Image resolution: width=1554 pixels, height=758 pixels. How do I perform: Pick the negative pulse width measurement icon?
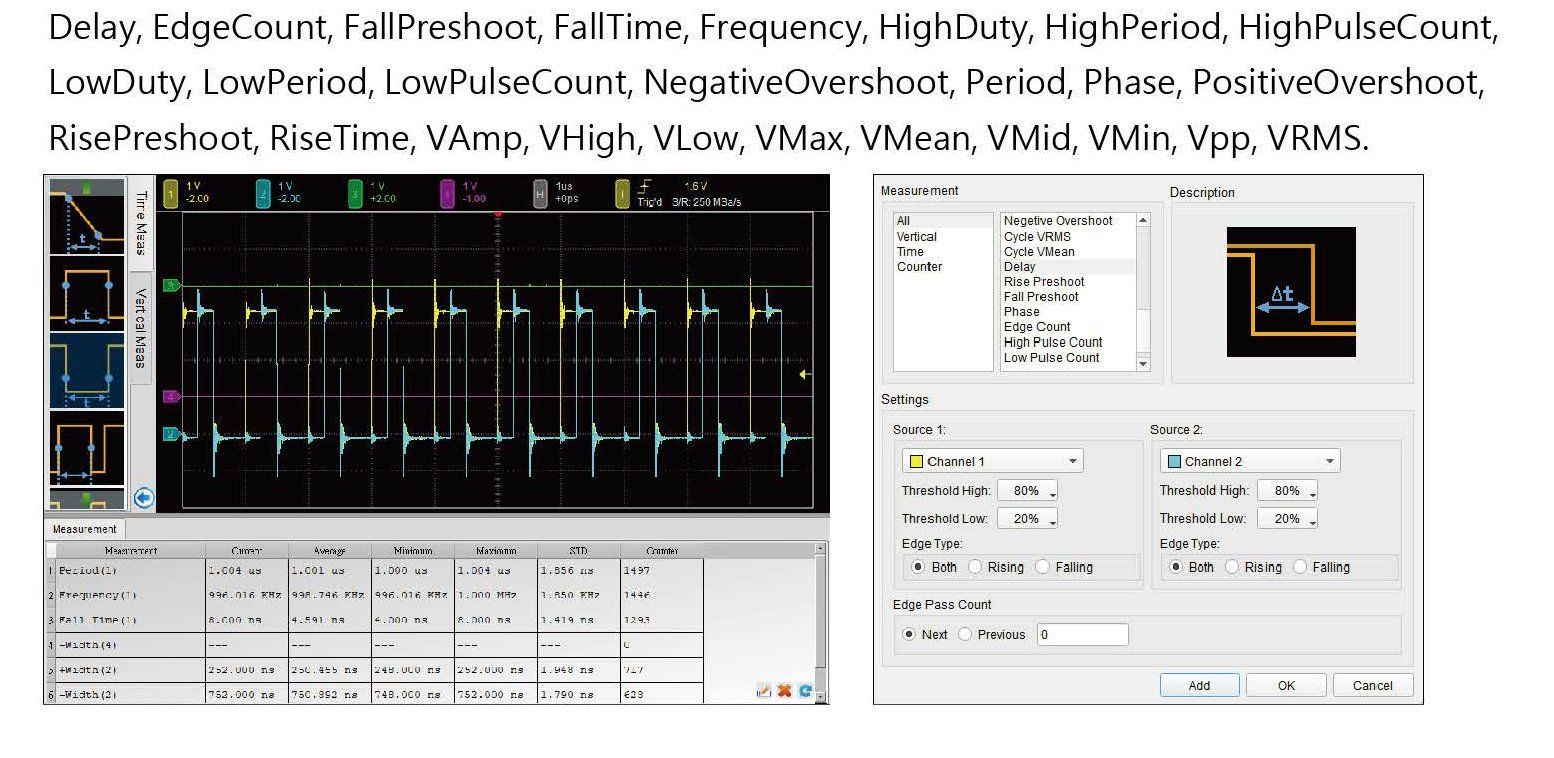(x=87, y=371)
